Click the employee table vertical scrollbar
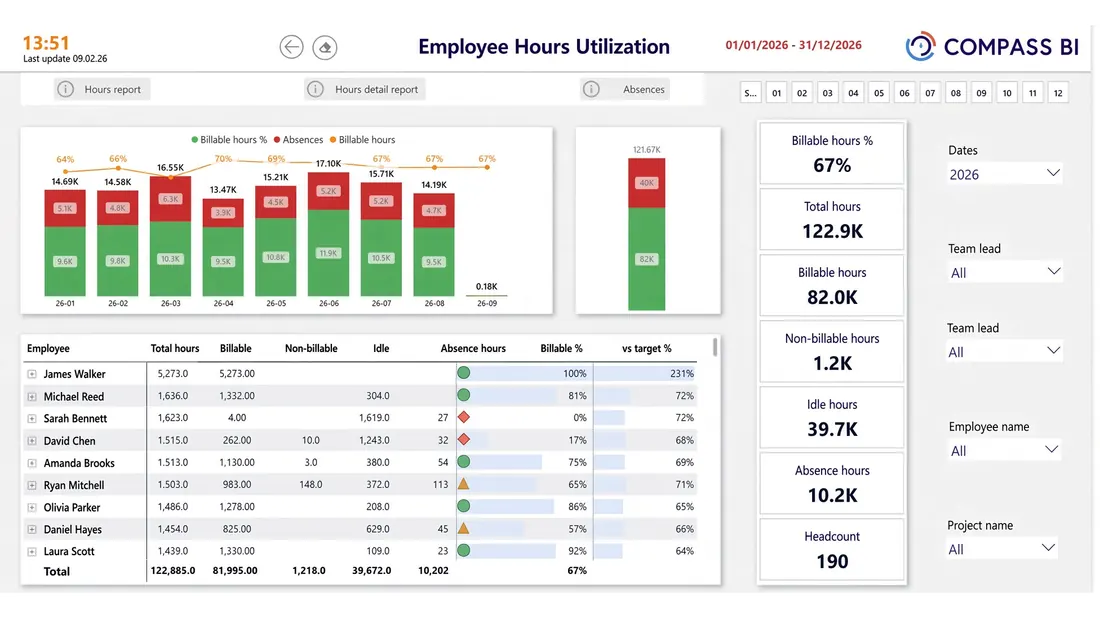Image resolution: width=1100 pixels, height=619 pixels. 715,347
